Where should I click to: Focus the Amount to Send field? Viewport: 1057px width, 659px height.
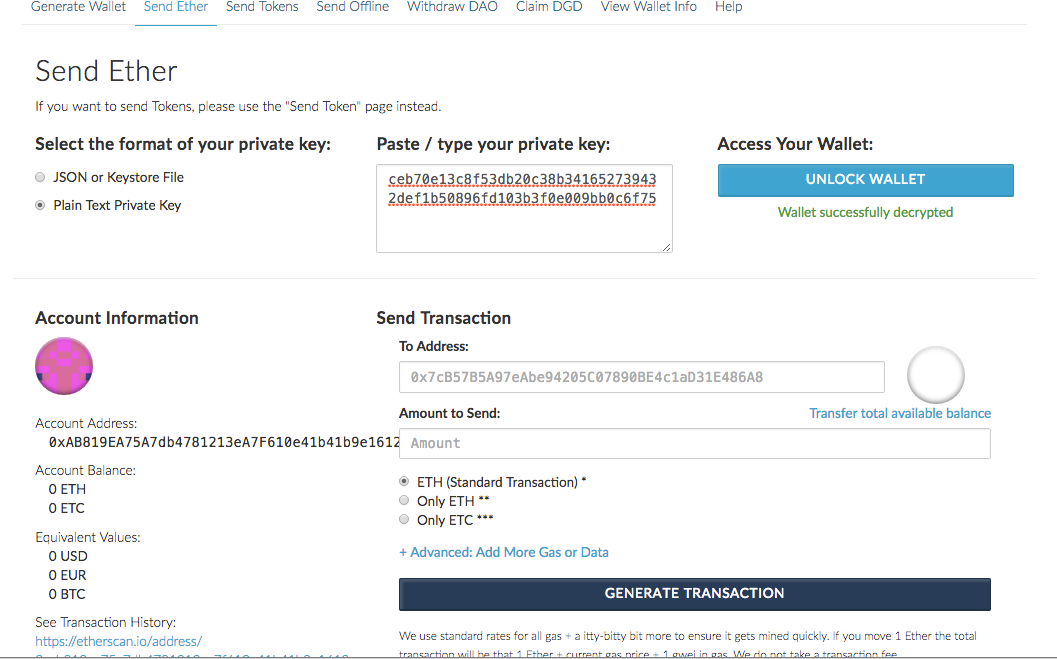[x=694, y=443]
